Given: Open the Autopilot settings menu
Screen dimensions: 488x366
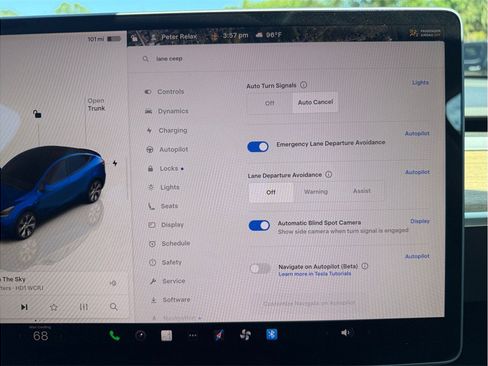Looking at the screenshot, I should pyautogui.click(x=167, y=149).
